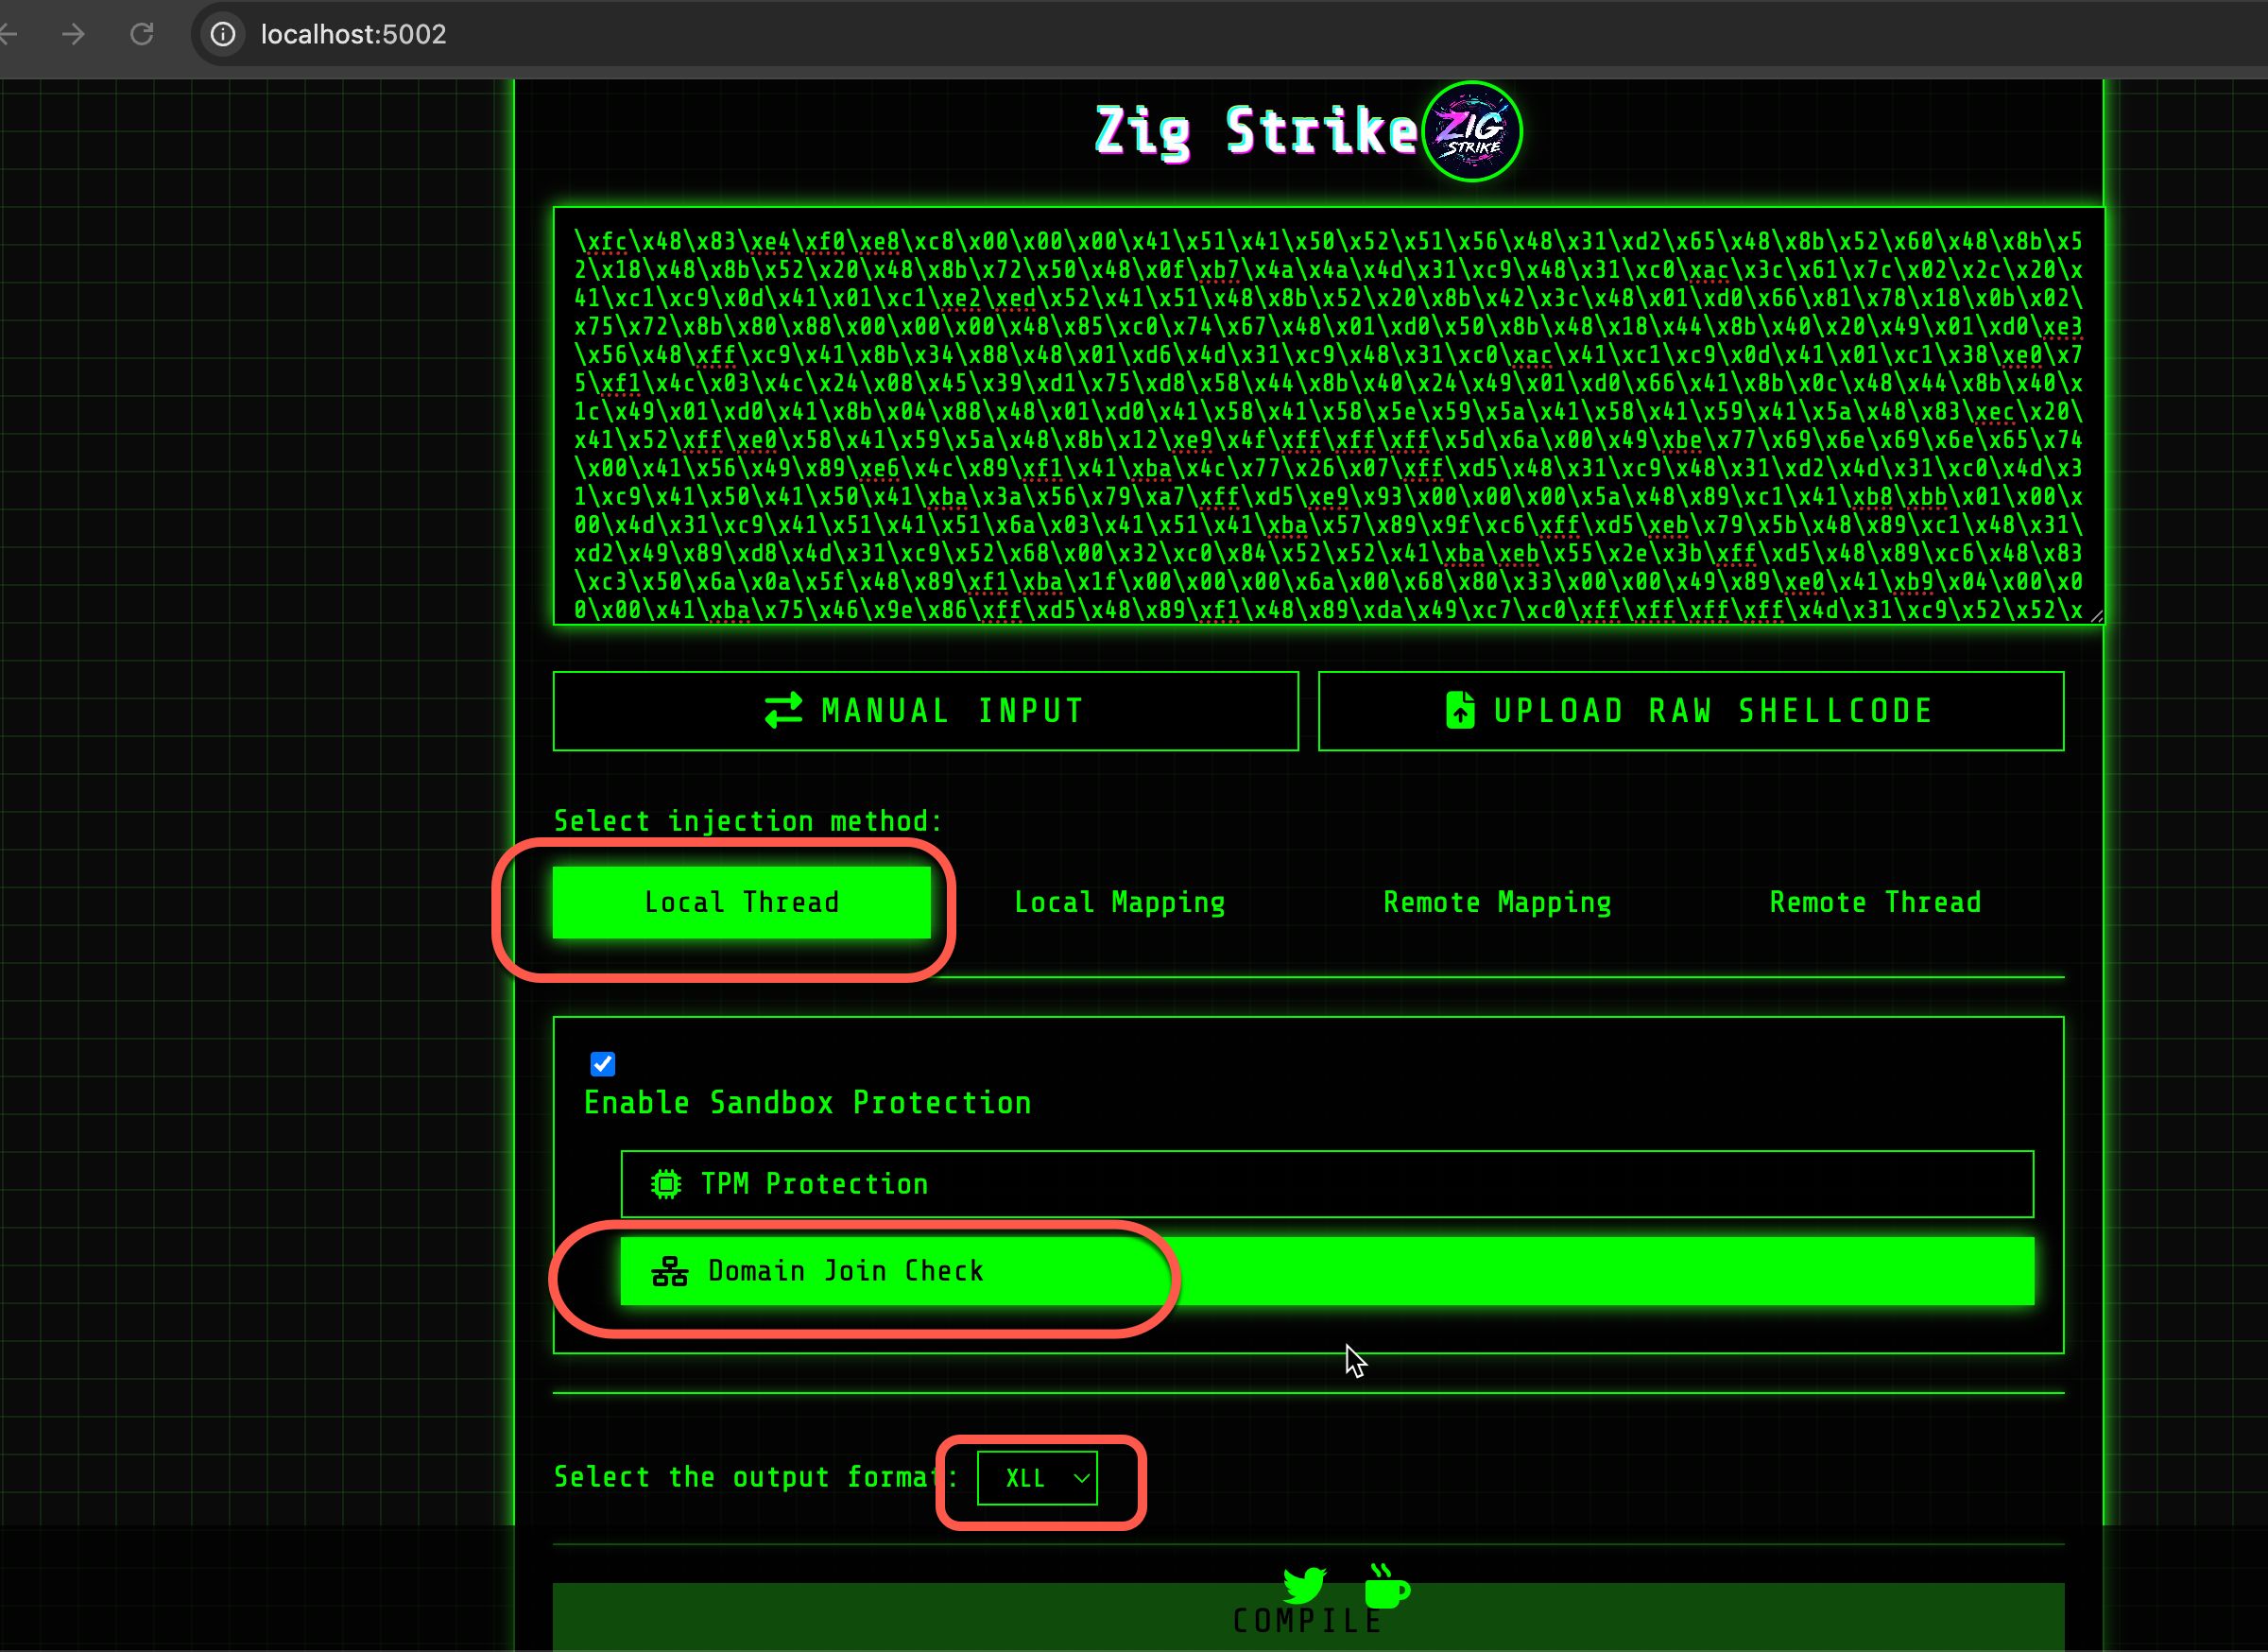
Task: Click the localhost:5002 address bar
Action: click(353, 35)
